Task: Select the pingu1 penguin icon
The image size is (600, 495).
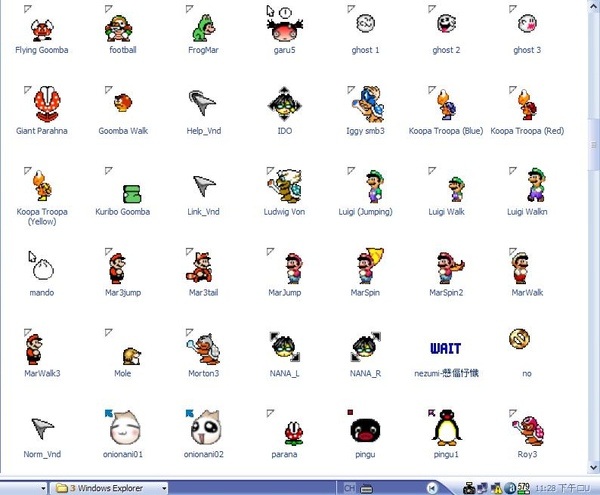Action: [x=446, y=427]
